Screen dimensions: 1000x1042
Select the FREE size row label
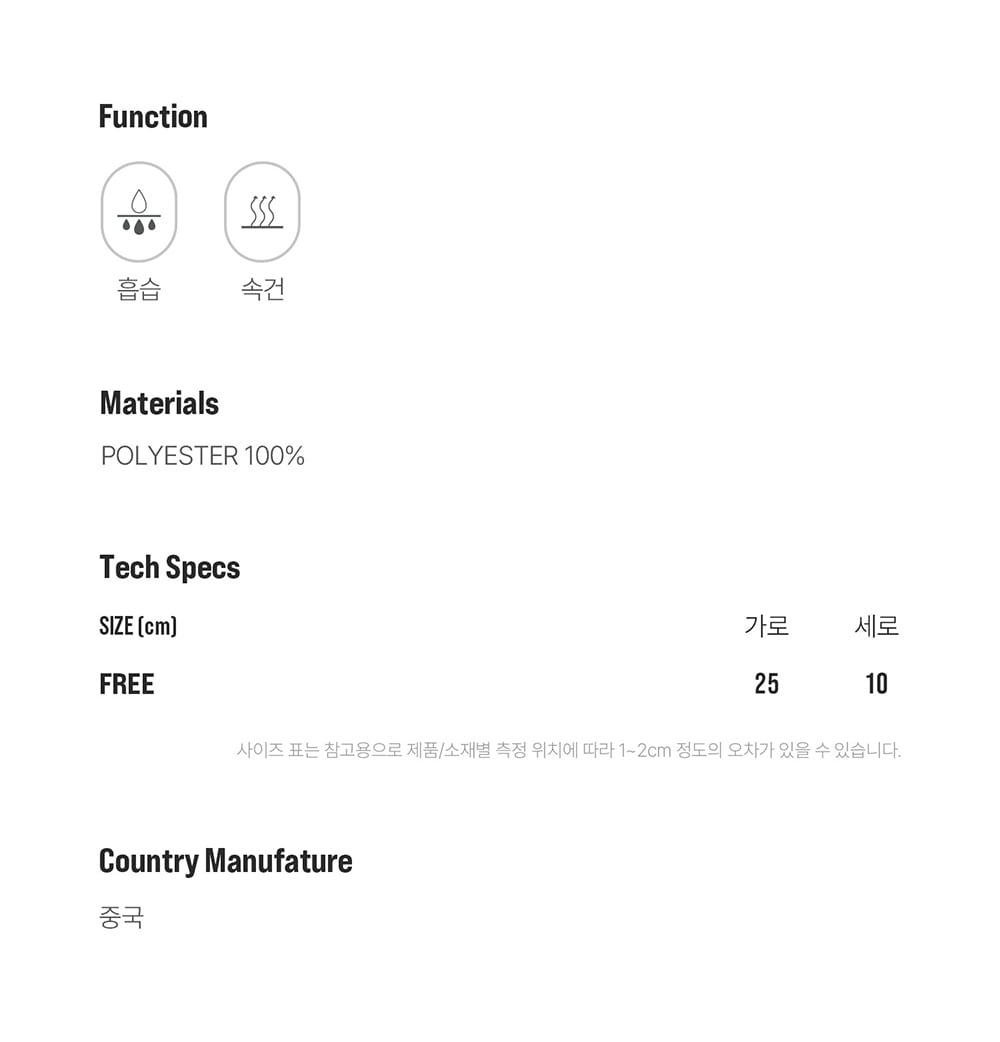coord(127,684)
